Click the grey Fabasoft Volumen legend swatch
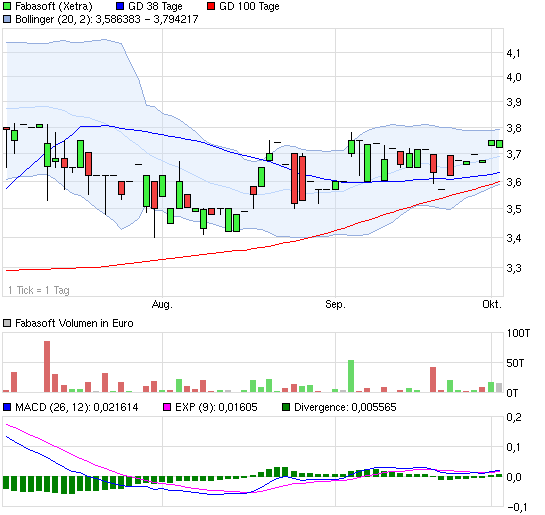Screen dimensions: 545x515 coord(7,323)
